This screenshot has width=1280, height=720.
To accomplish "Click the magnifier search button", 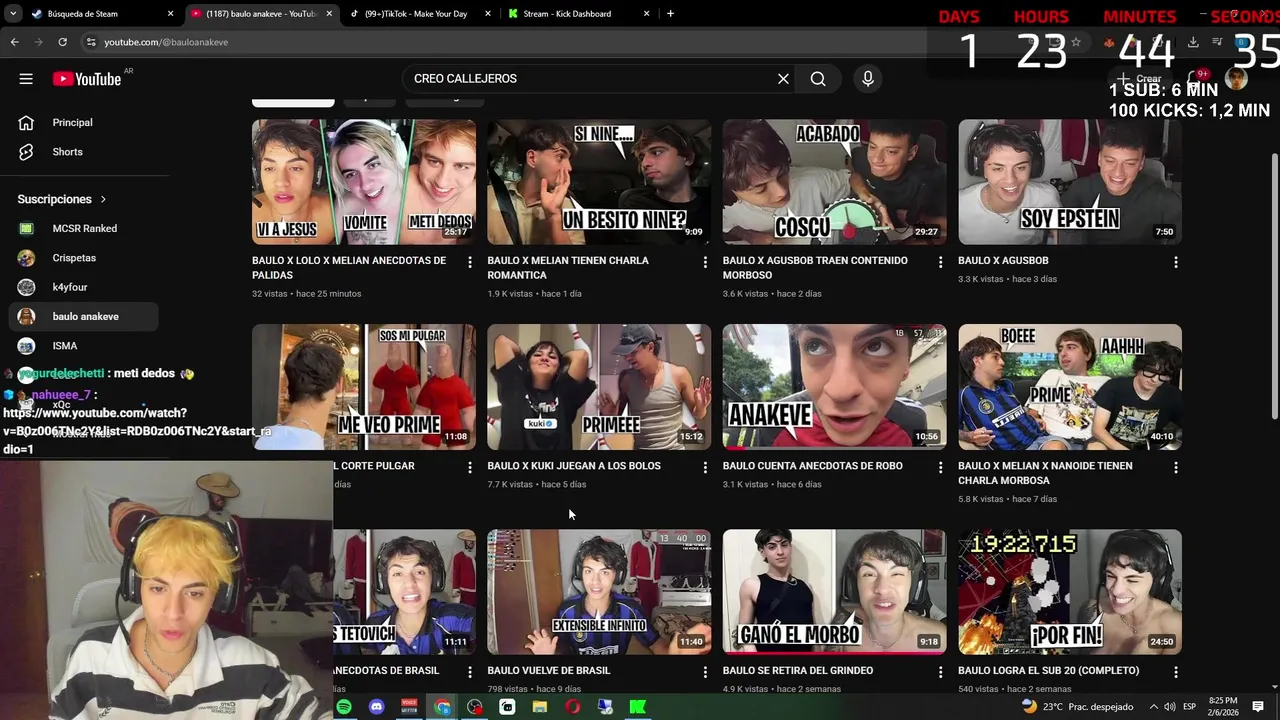I will coord(818,79).
